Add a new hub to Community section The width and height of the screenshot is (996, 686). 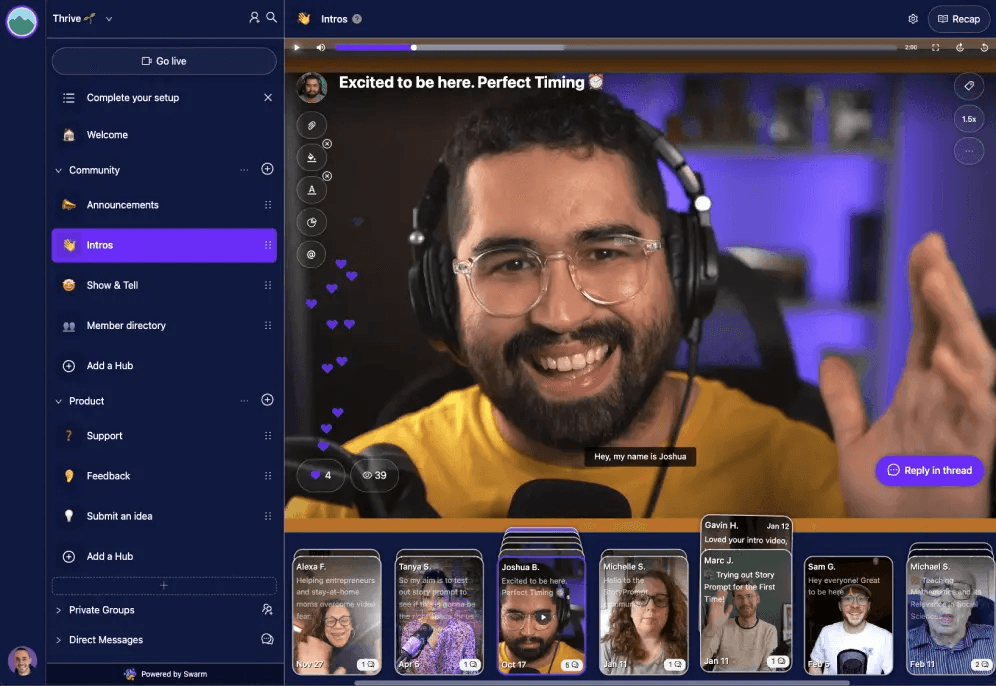point(267,169)
